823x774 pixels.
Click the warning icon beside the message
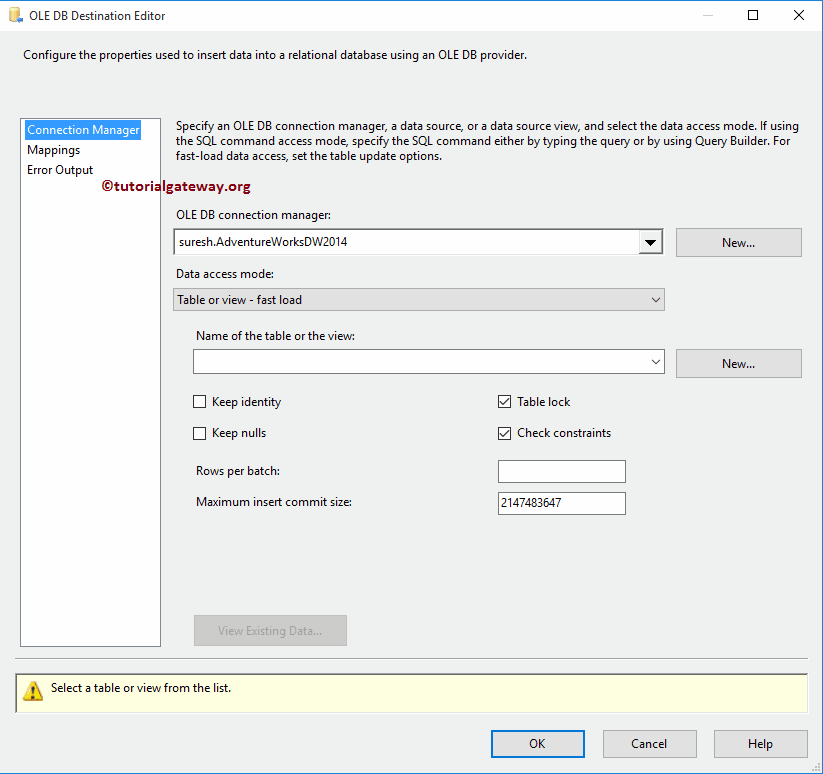(x=33, y=689)
